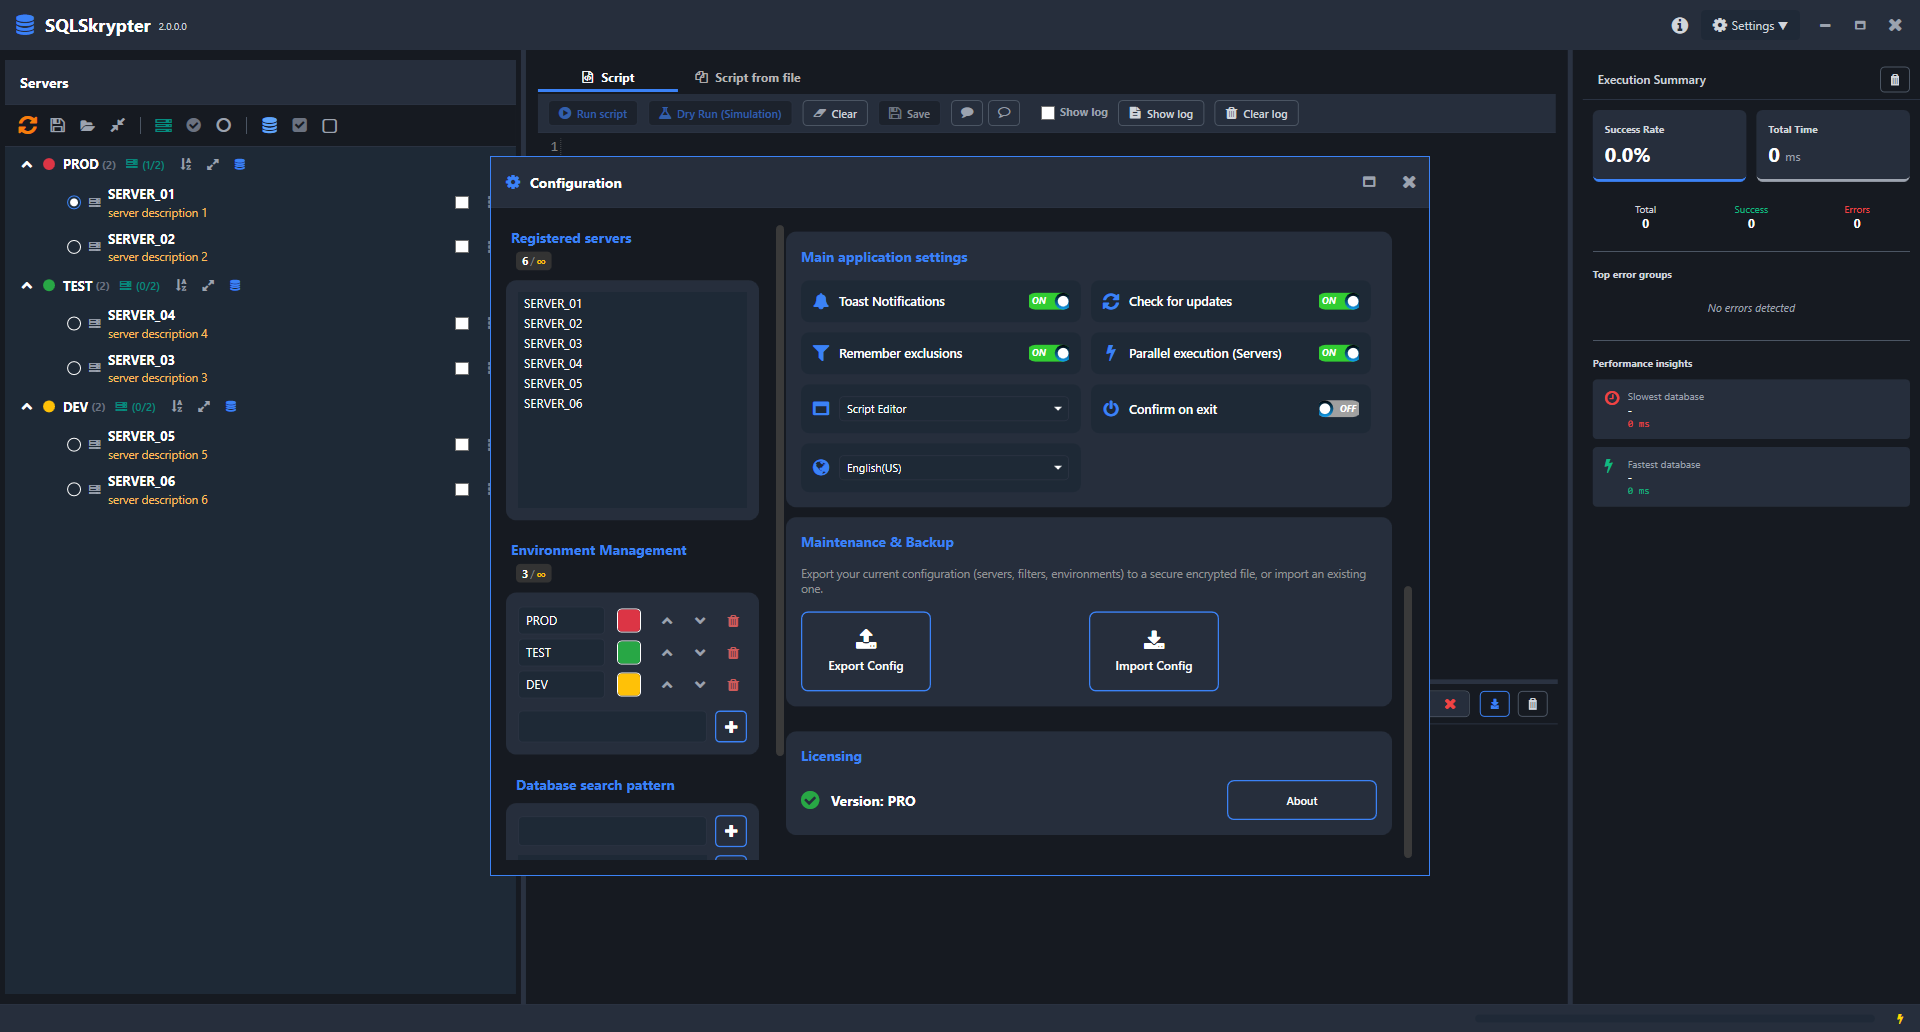1920x1032 pixels.
Task: Click the save servers floppy icon
Action: (x=58, y=125)
